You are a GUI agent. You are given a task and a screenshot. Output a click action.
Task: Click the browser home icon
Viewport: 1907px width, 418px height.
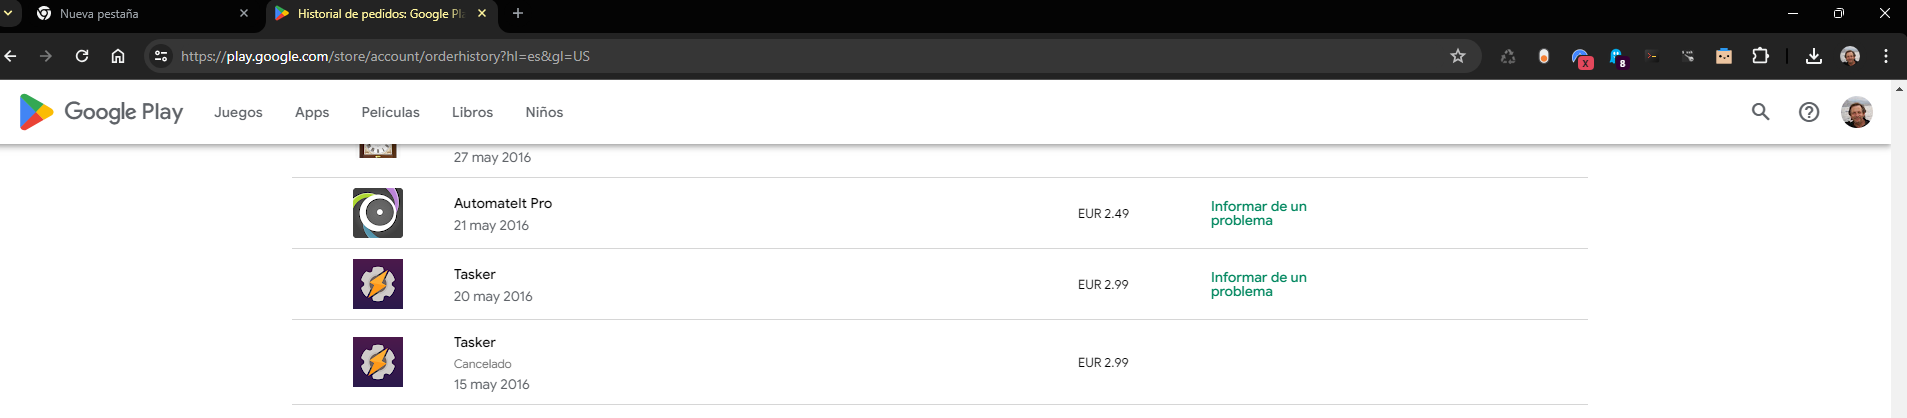point(118,56)
